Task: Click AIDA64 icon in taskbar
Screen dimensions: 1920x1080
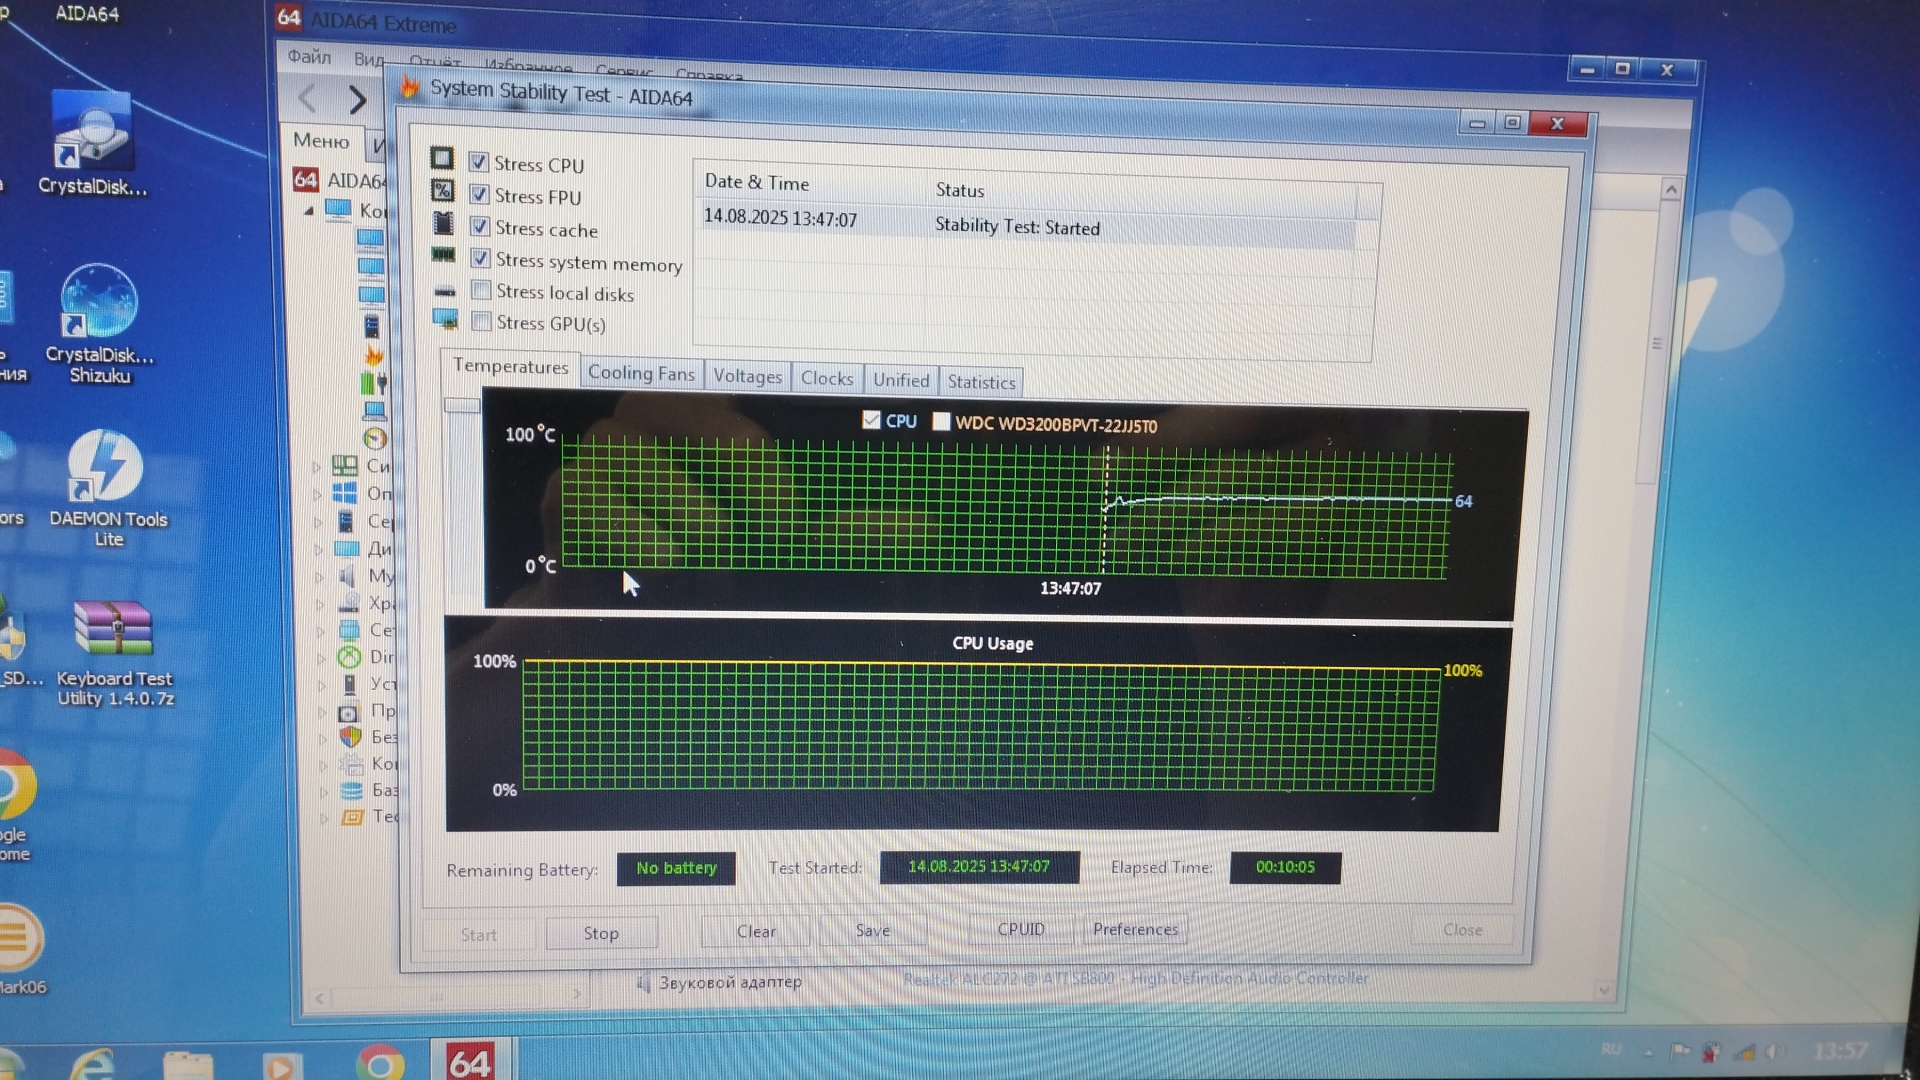Action: pos(468,1062)
